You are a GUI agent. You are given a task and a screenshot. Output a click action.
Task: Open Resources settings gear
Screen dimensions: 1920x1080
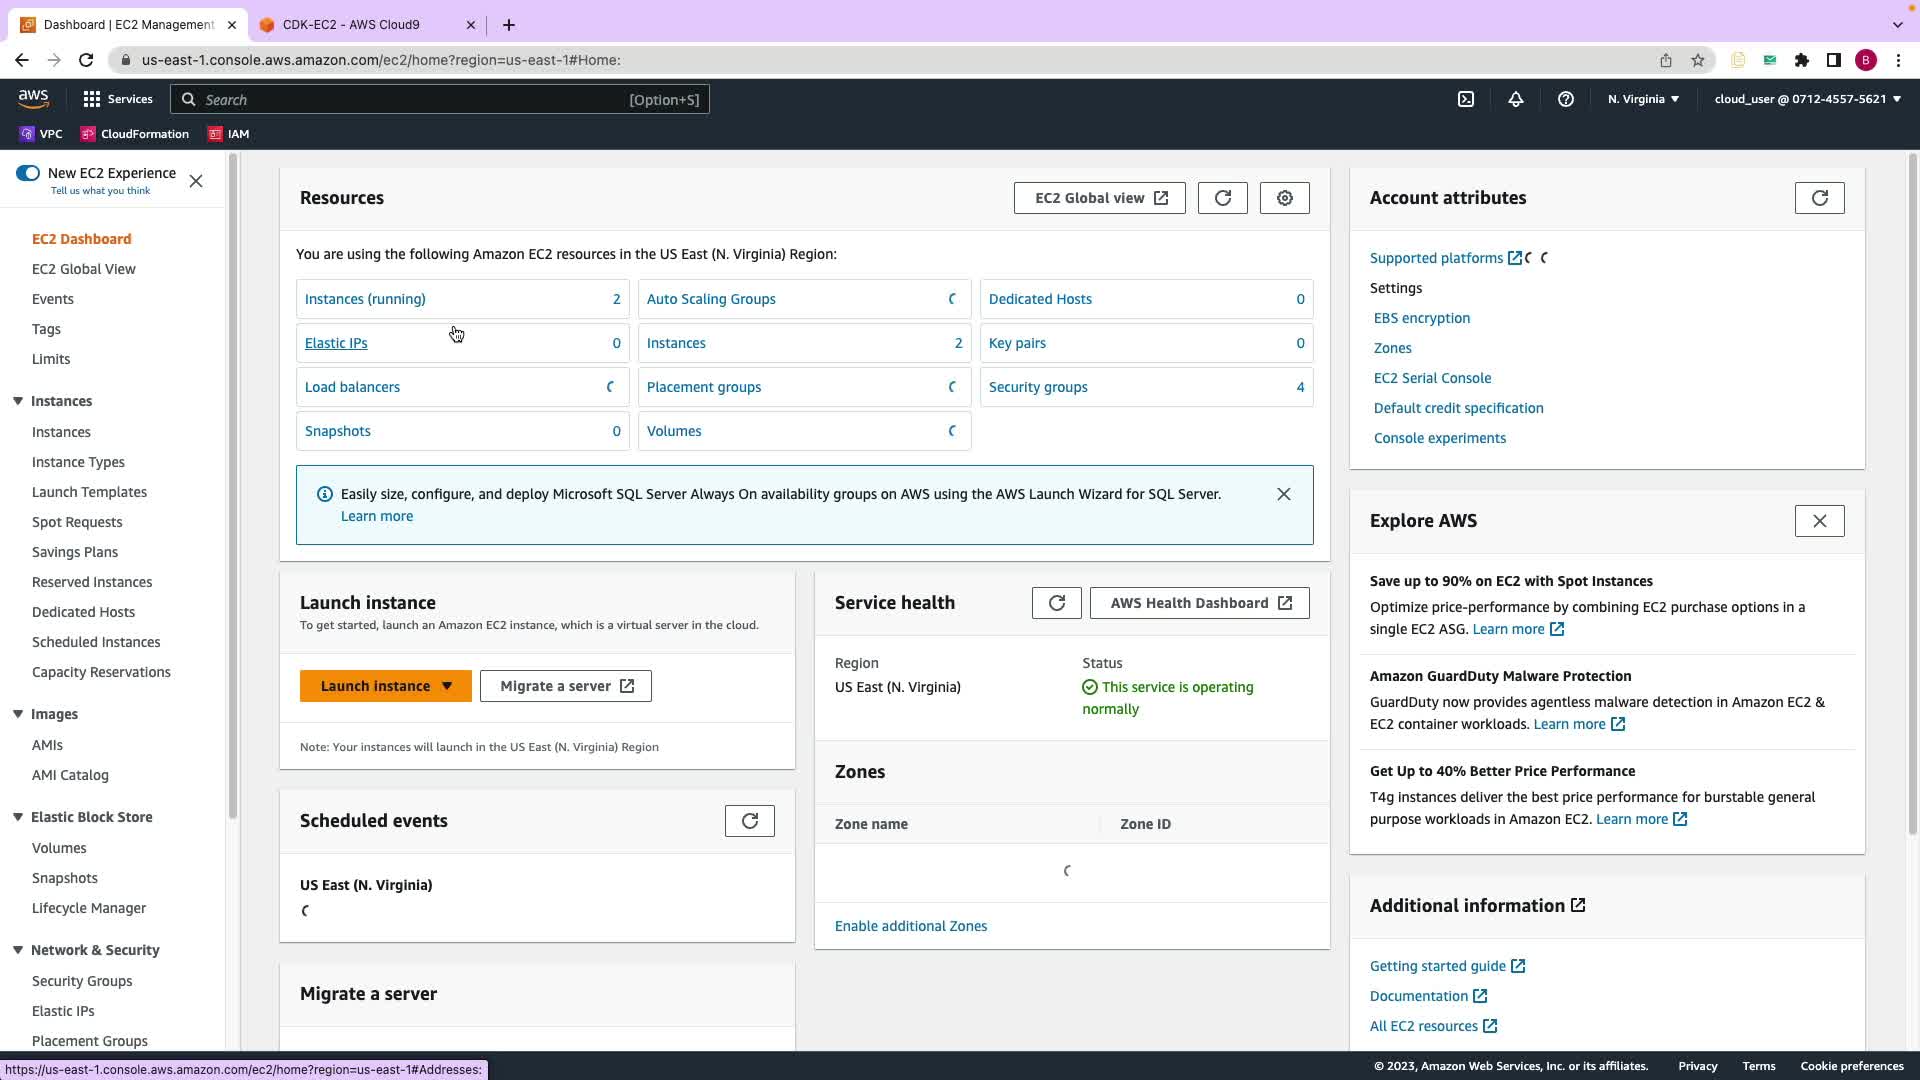[x=1284, y=198]
